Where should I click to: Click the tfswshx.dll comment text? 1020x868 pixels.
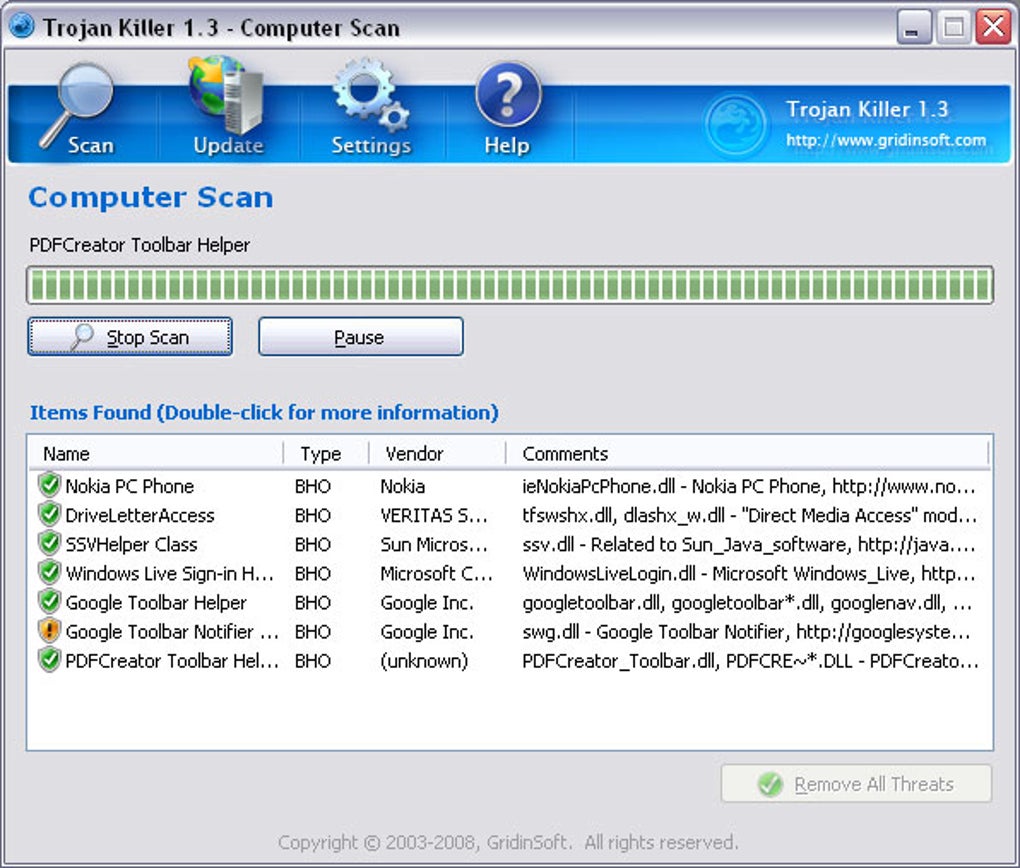pos(749,515)
